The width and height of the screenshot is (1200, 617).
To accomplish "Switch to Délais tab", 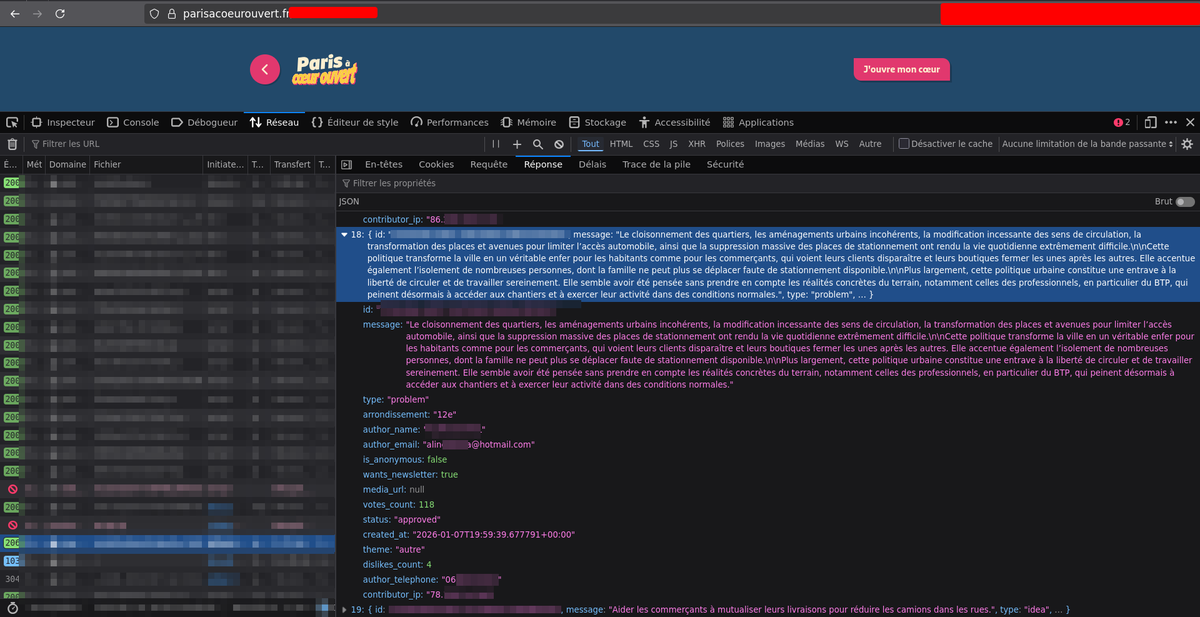I will (x=592, y=164).
